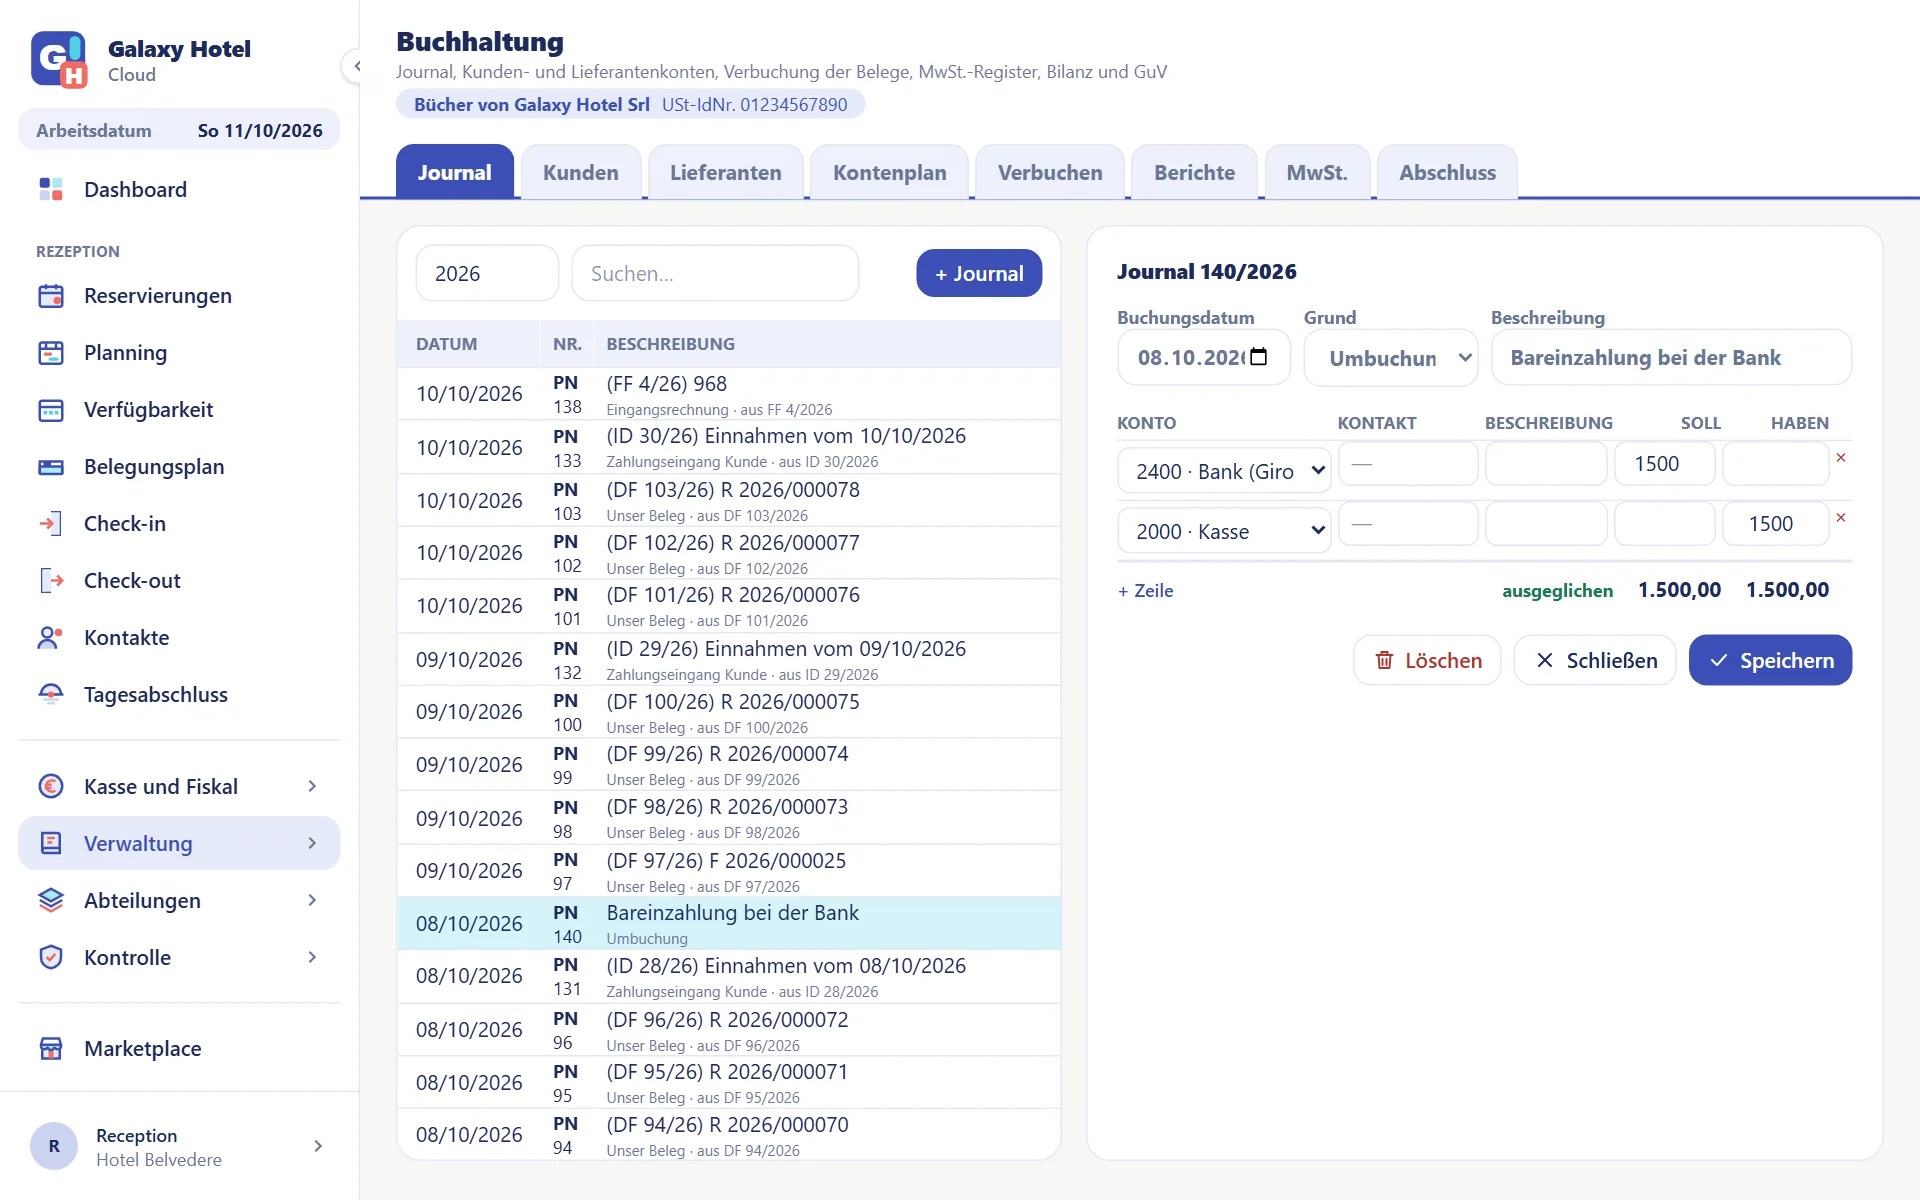Click the Arbeitsdatum So 11/10/2026 pill
The image size is (1920, 1200).
[x=179, y=130]
